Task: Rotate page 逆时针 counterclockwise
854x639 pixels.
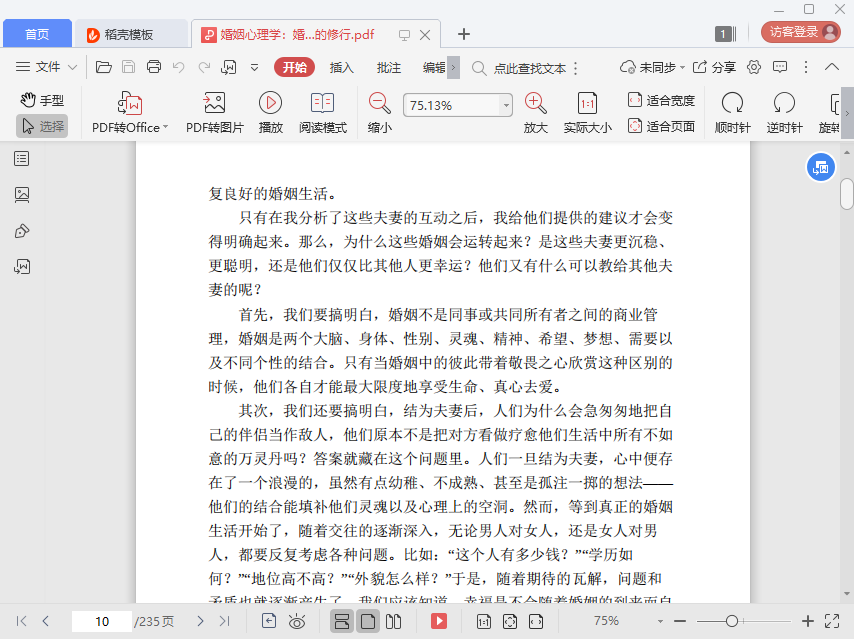Action: pyautogui.click(x=784, y=113)
